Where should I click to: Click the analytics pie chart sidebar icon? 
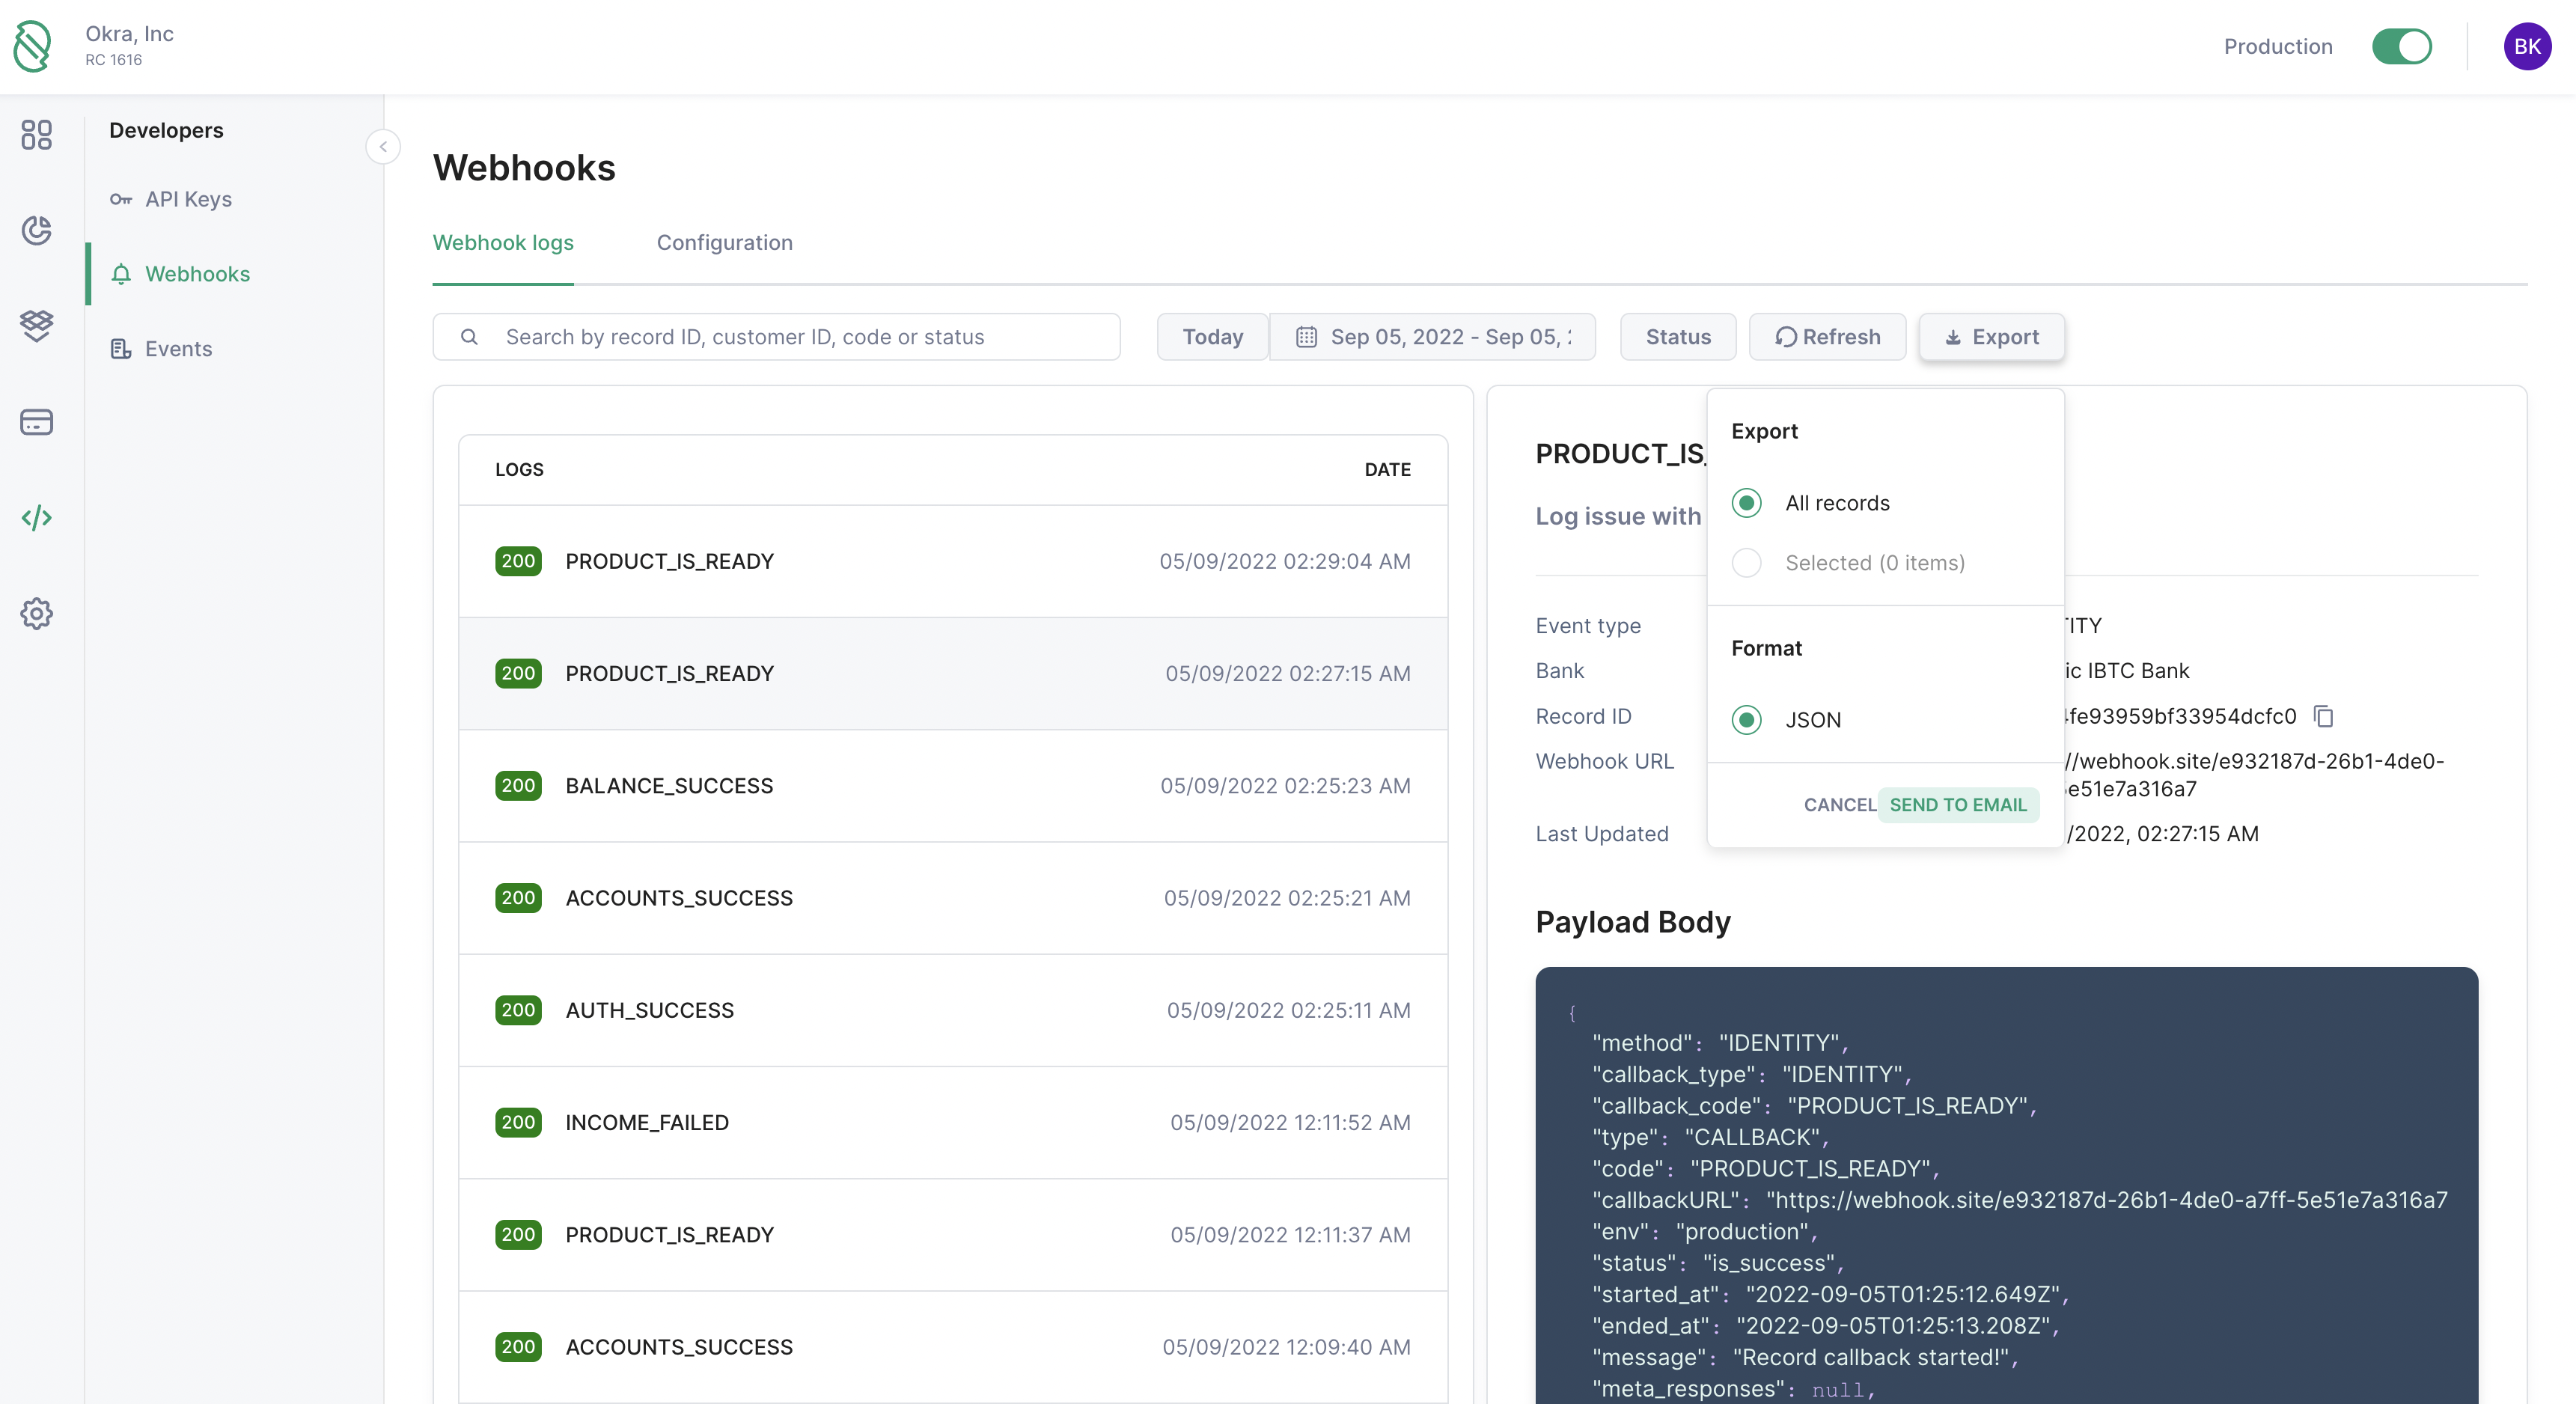(x=36, y=230)
